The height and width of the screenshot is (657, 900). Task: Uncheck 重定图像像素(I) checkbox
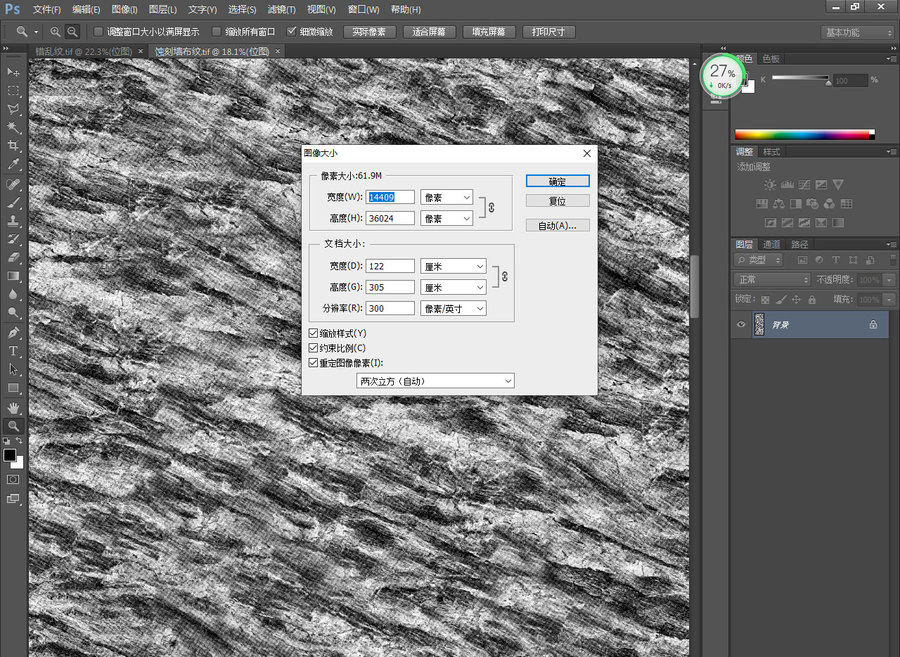click(x=313, y=363)
